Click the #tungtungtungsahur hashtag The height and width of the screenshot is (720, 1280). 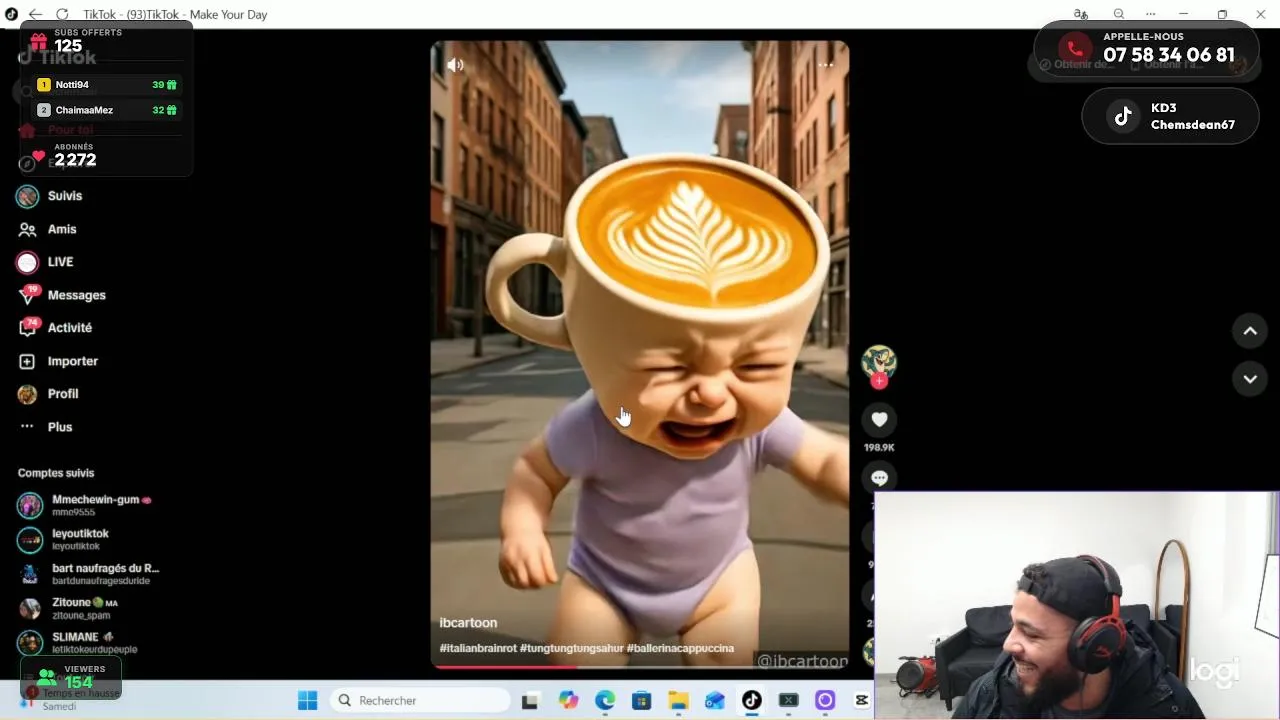[x=571, y=648]
